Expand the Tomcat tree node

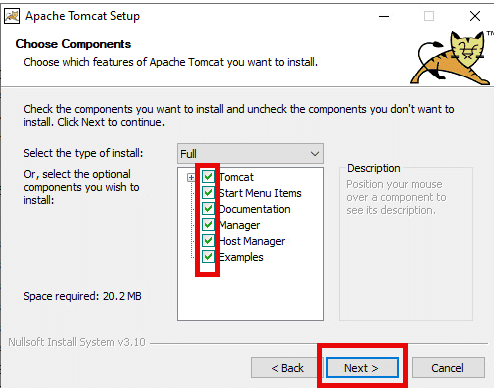[x=191, y=177]
